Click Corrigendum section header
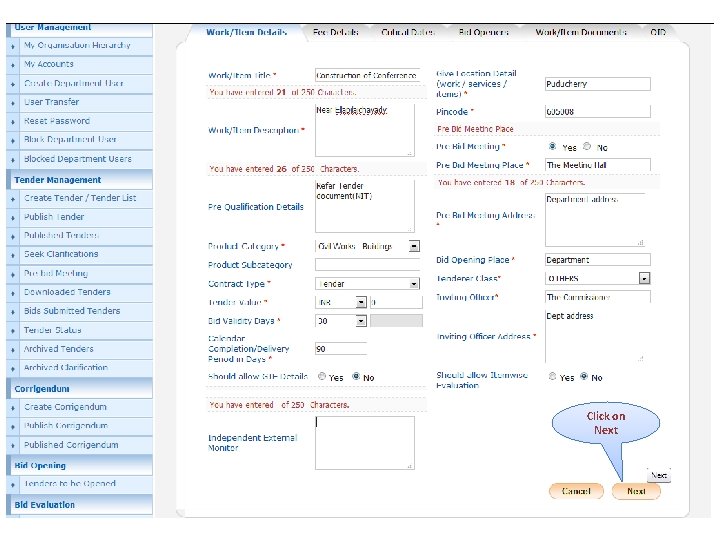The height and width of the screenshot is (540, 720). pyautogui.click(x=79, y=388)
